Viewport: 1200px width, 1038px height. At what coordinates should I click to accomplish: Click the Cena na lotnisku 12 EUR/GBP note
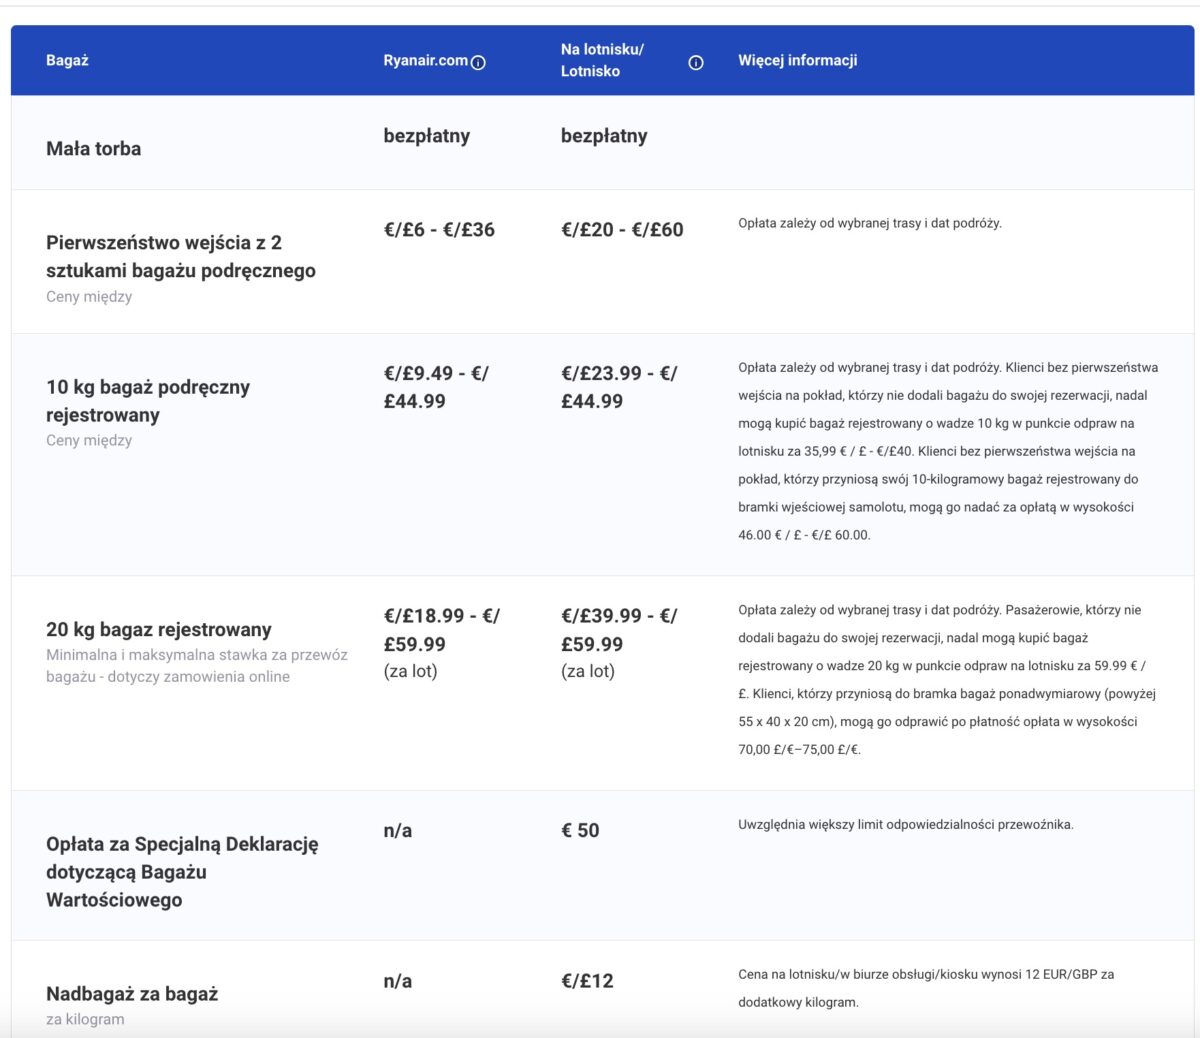click(x=926, y=988)
